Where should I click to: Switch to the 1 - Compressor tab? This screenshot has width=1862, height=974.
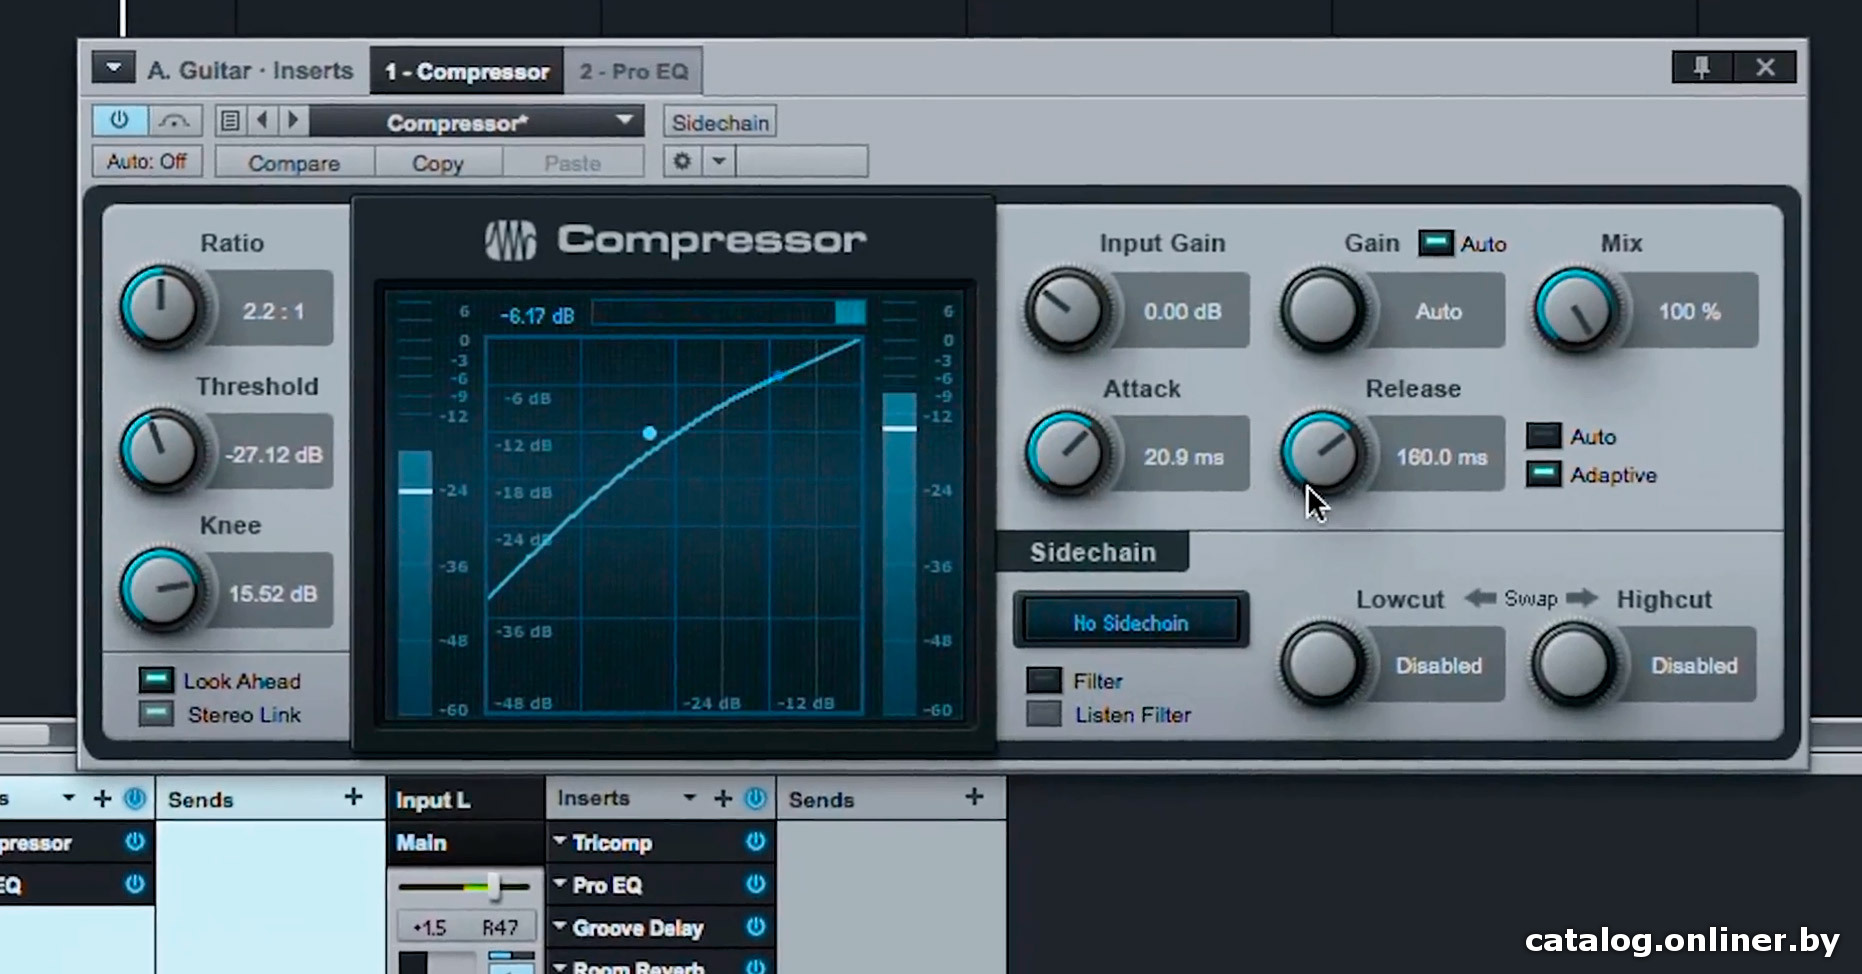pos(467,72)
